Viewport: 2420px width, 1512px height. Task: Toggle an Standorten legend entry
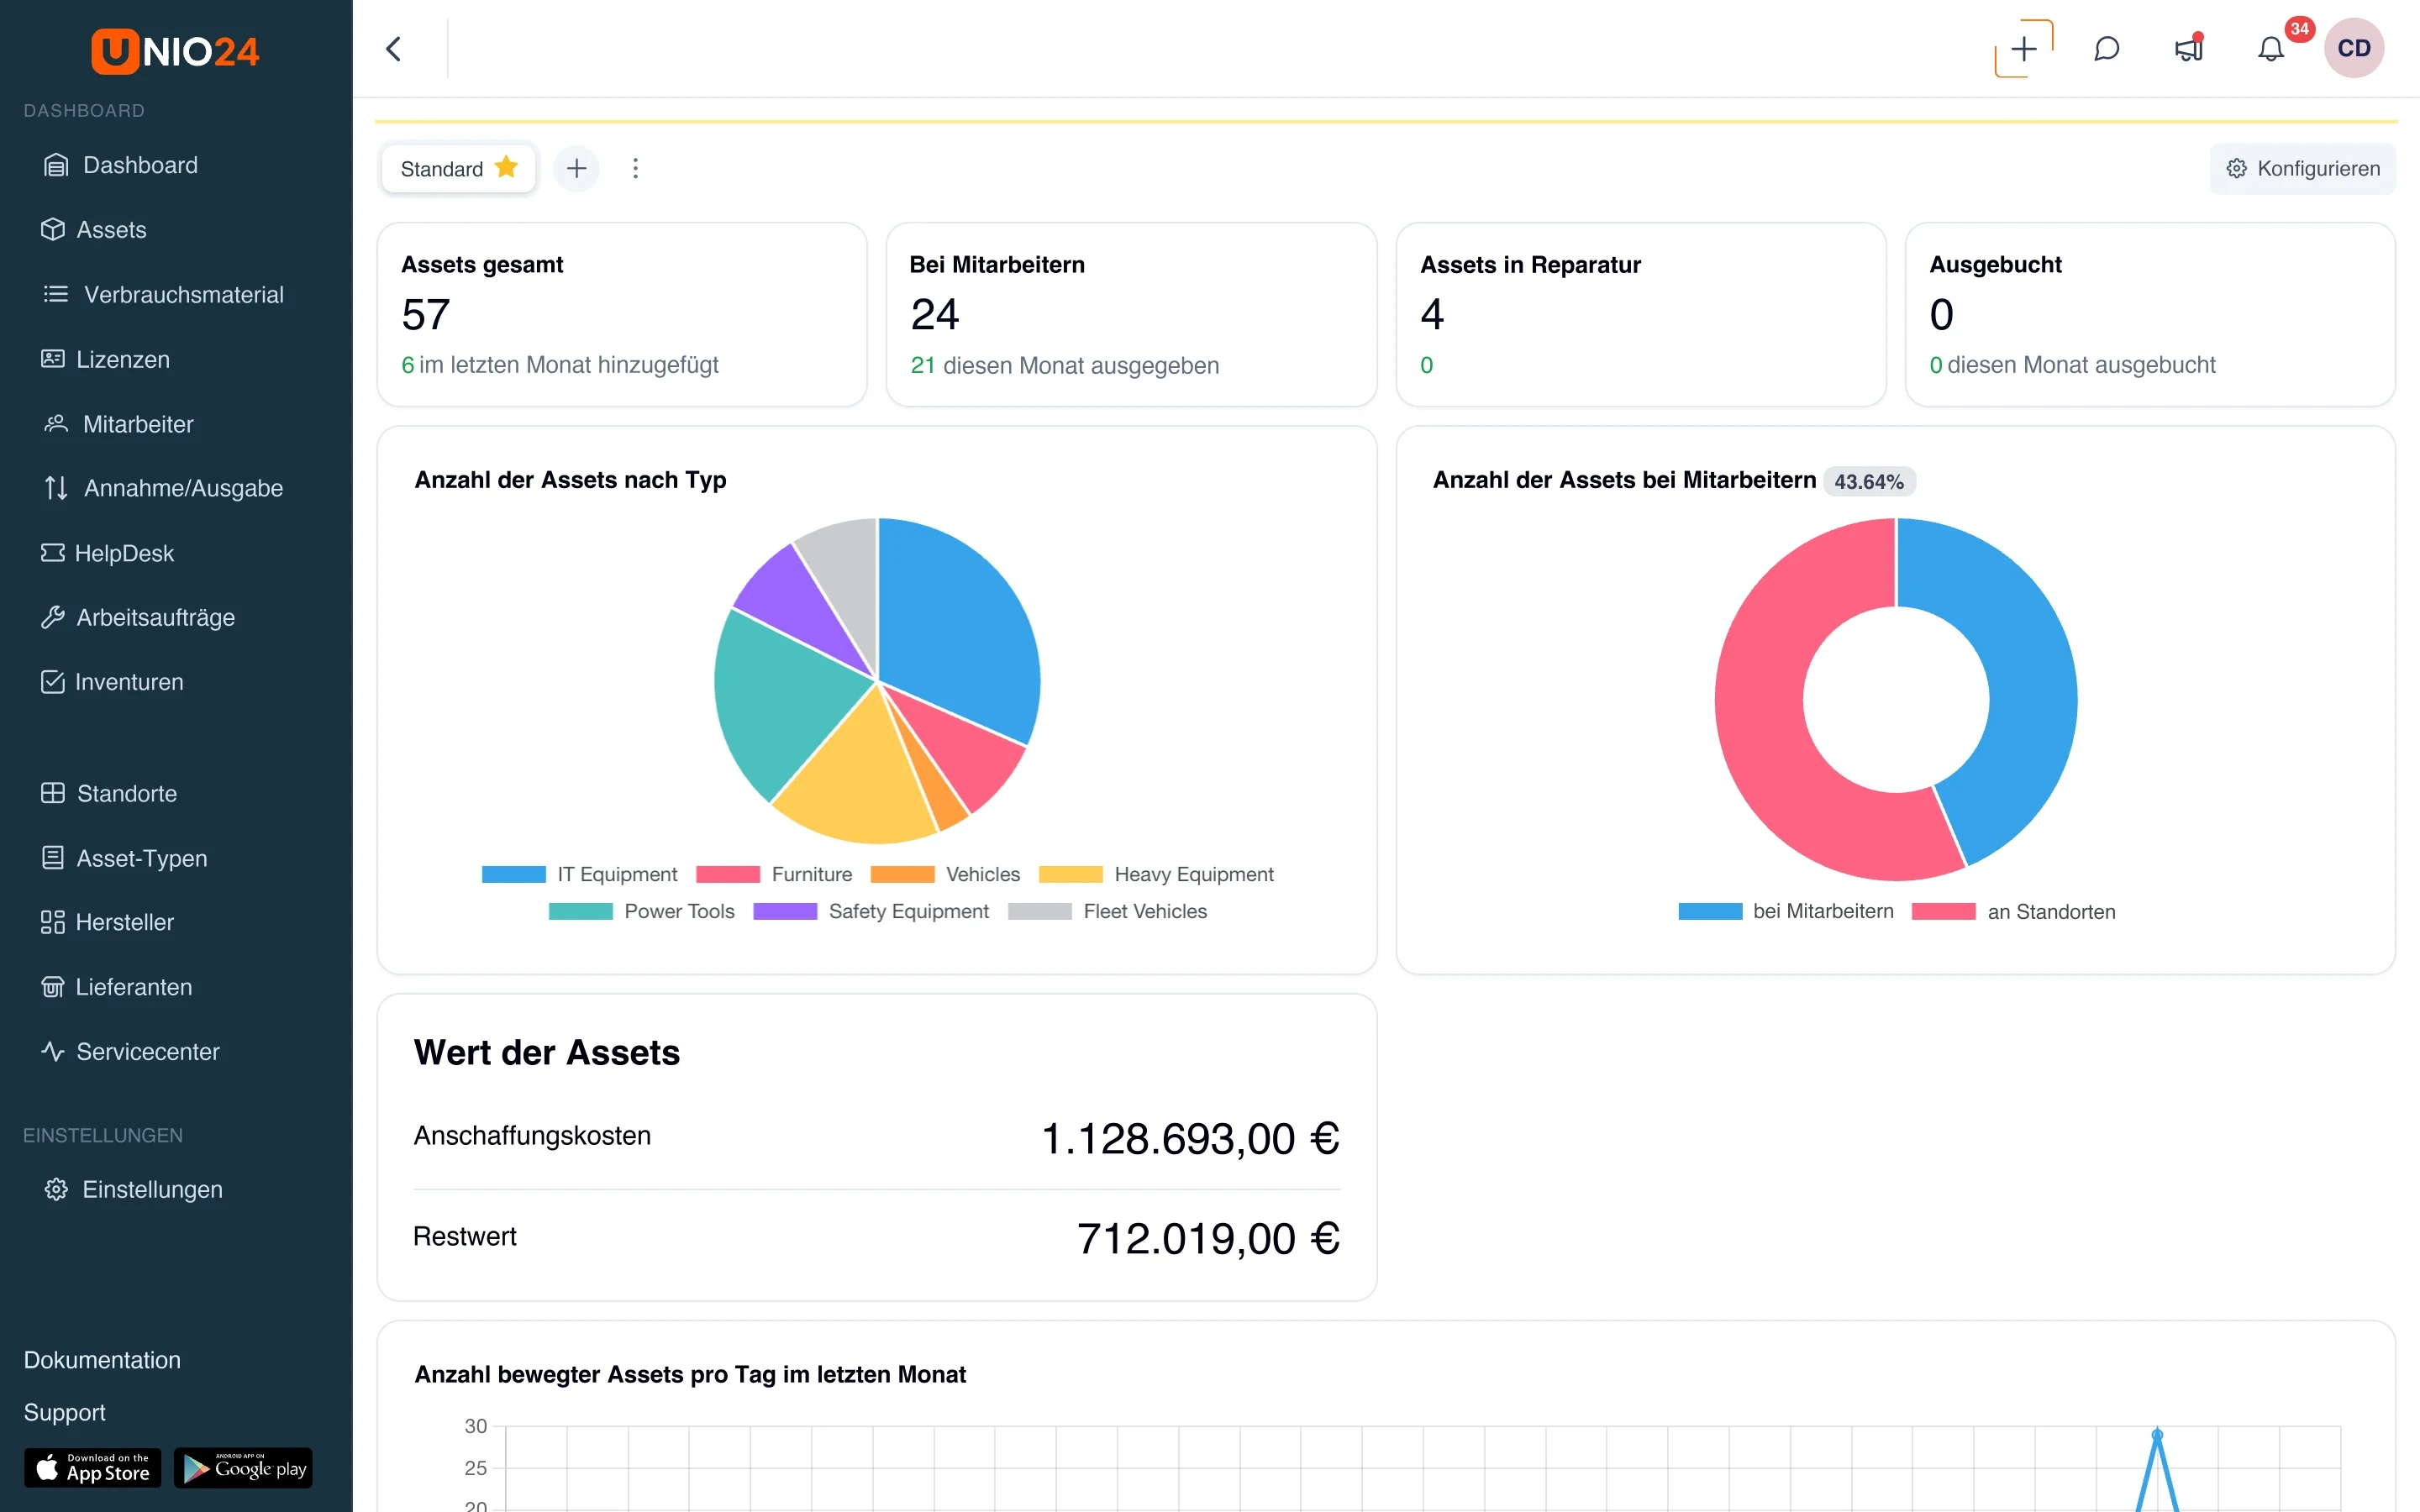tap(2013, 911)
